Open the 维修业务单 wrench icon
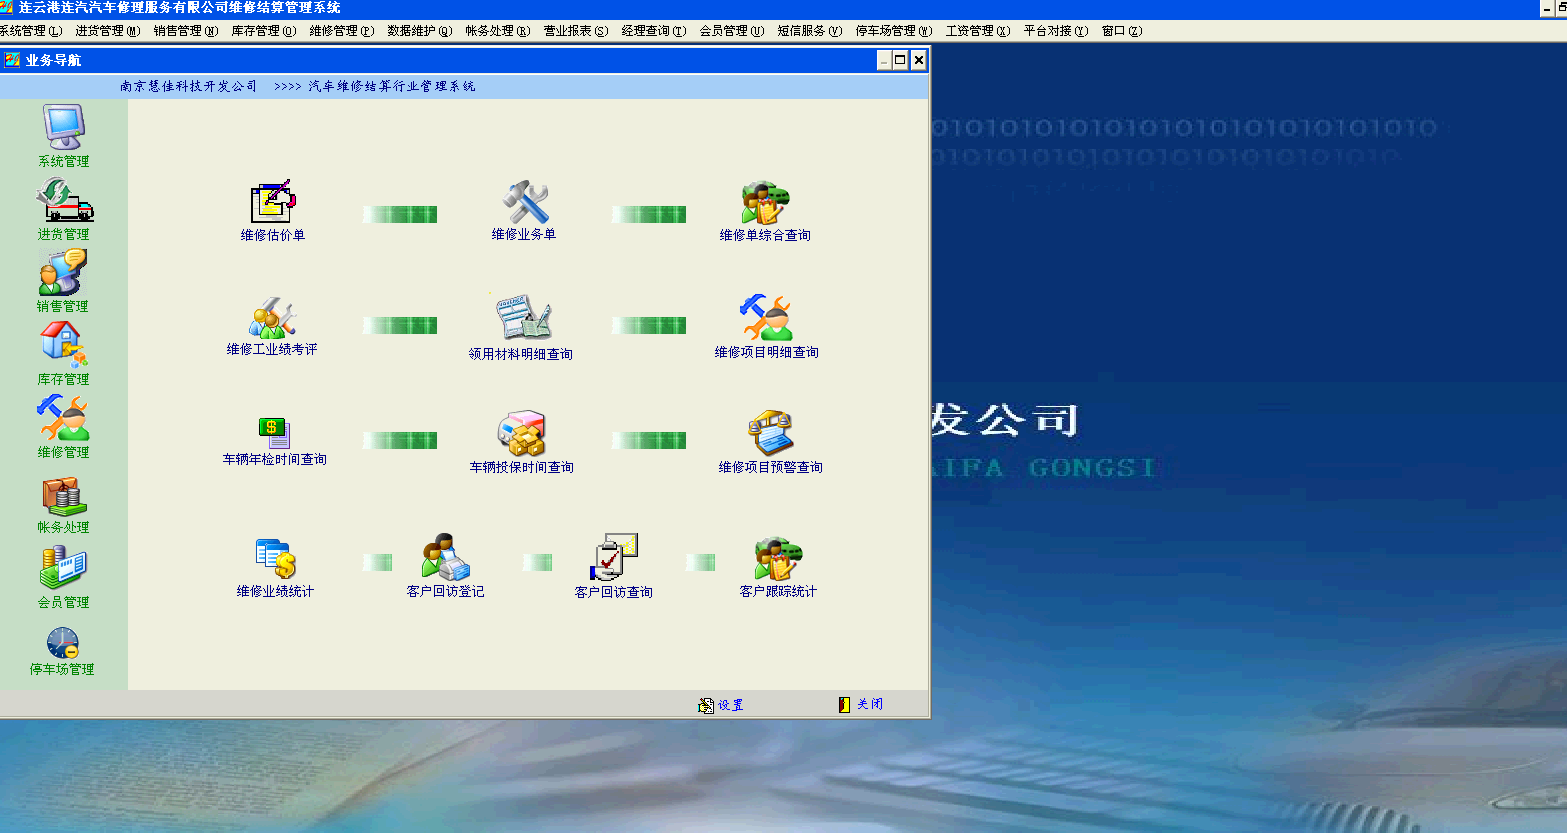This screenshot has width=1567, height=833. coord(524,203)
